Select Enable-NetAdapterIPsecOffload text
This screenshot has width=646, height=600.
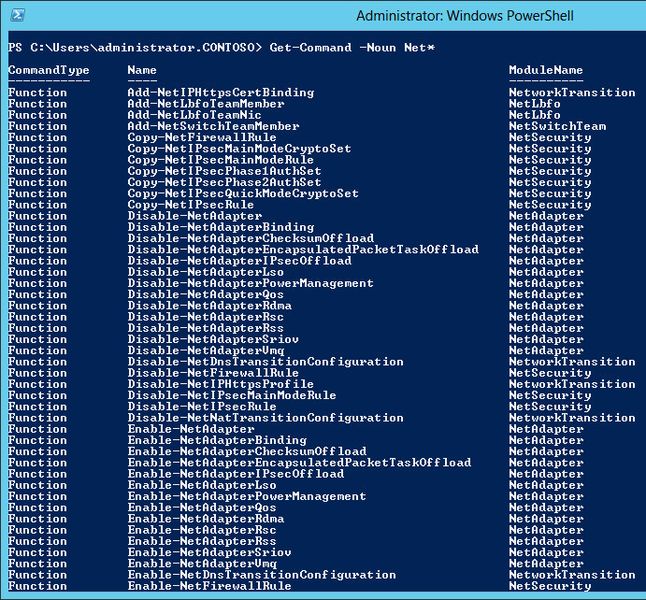236,473
